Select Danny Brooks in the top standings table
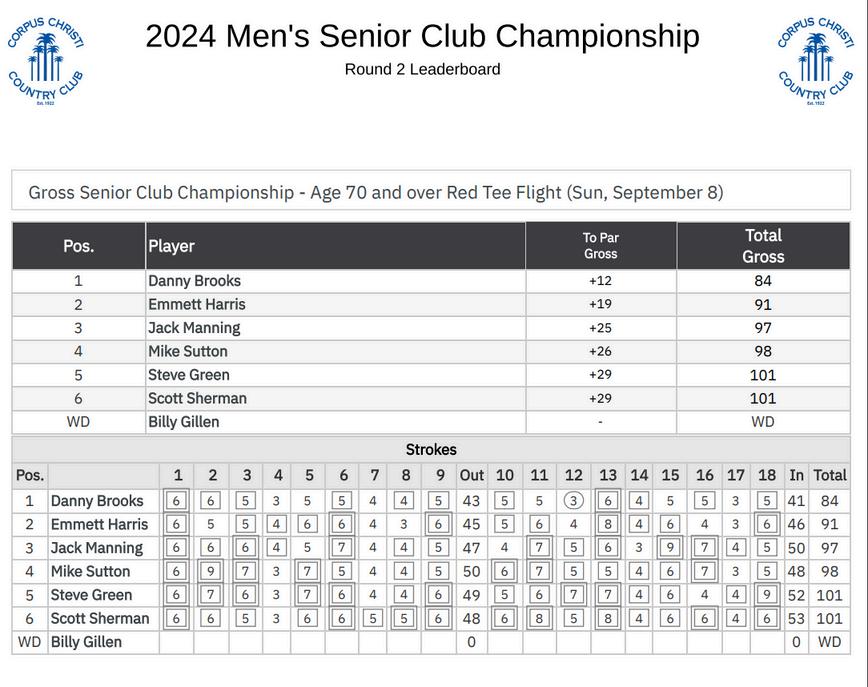The image size is (868, 687). 194,281
